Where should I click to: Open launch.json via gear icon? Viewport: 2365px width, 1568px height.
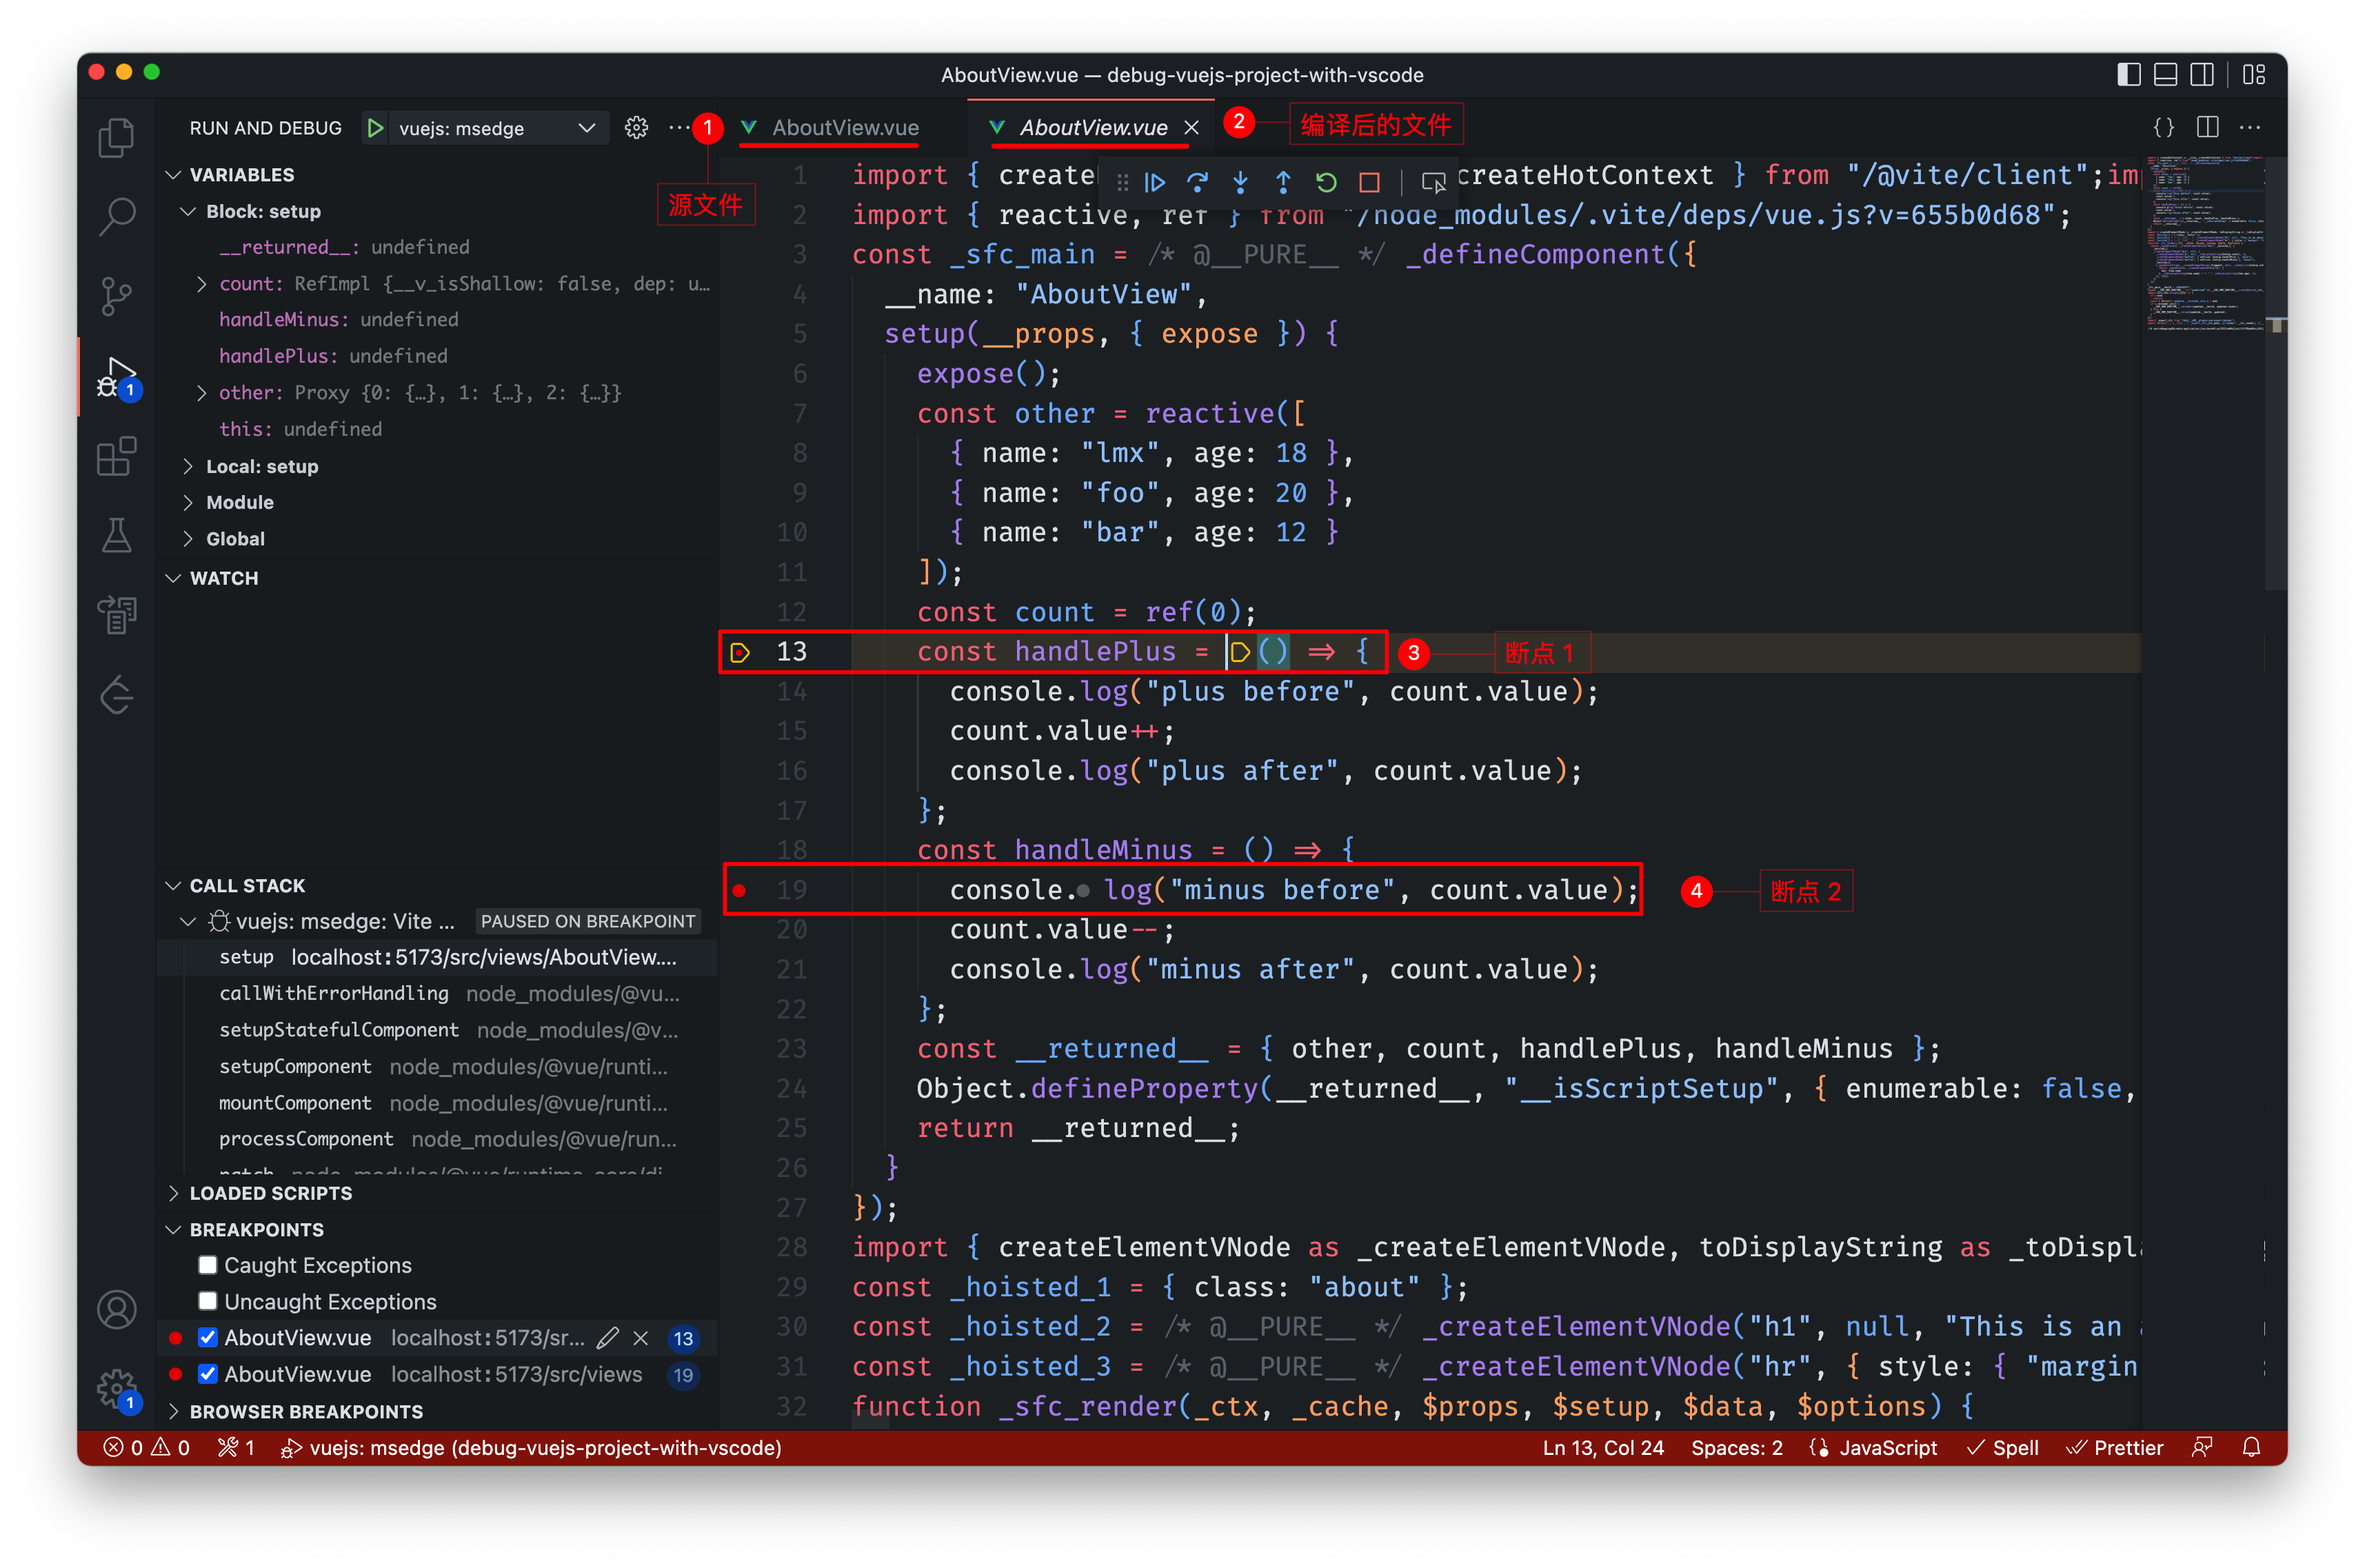click(x=636, y=127)
